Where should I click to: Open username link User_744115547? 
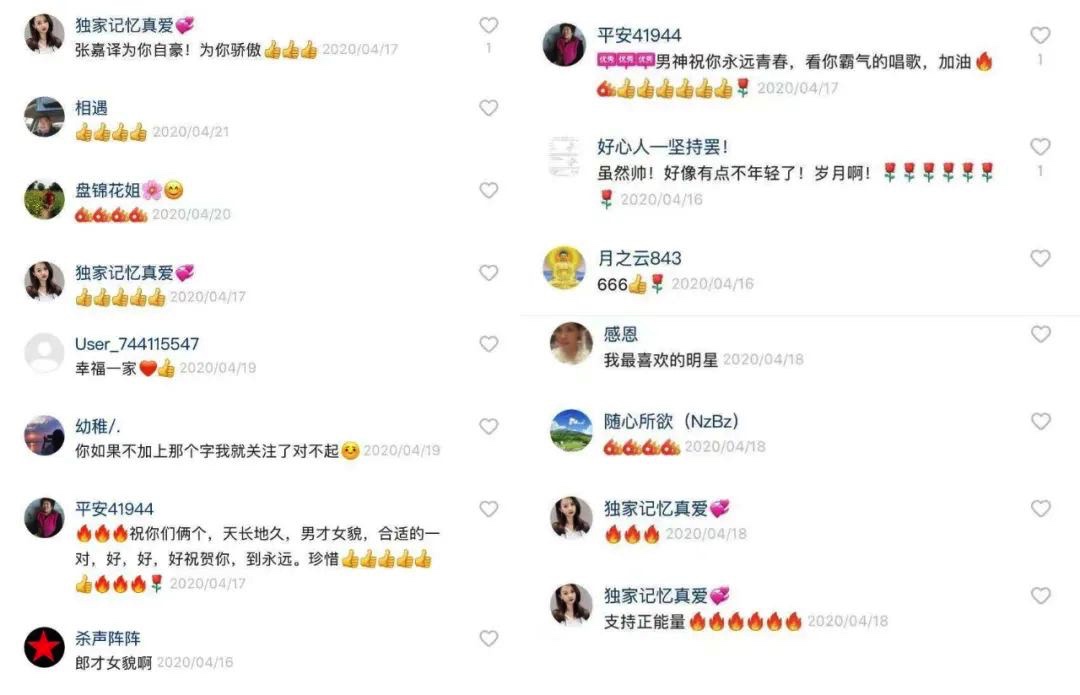pyautogui.click(x=137, y=344)
